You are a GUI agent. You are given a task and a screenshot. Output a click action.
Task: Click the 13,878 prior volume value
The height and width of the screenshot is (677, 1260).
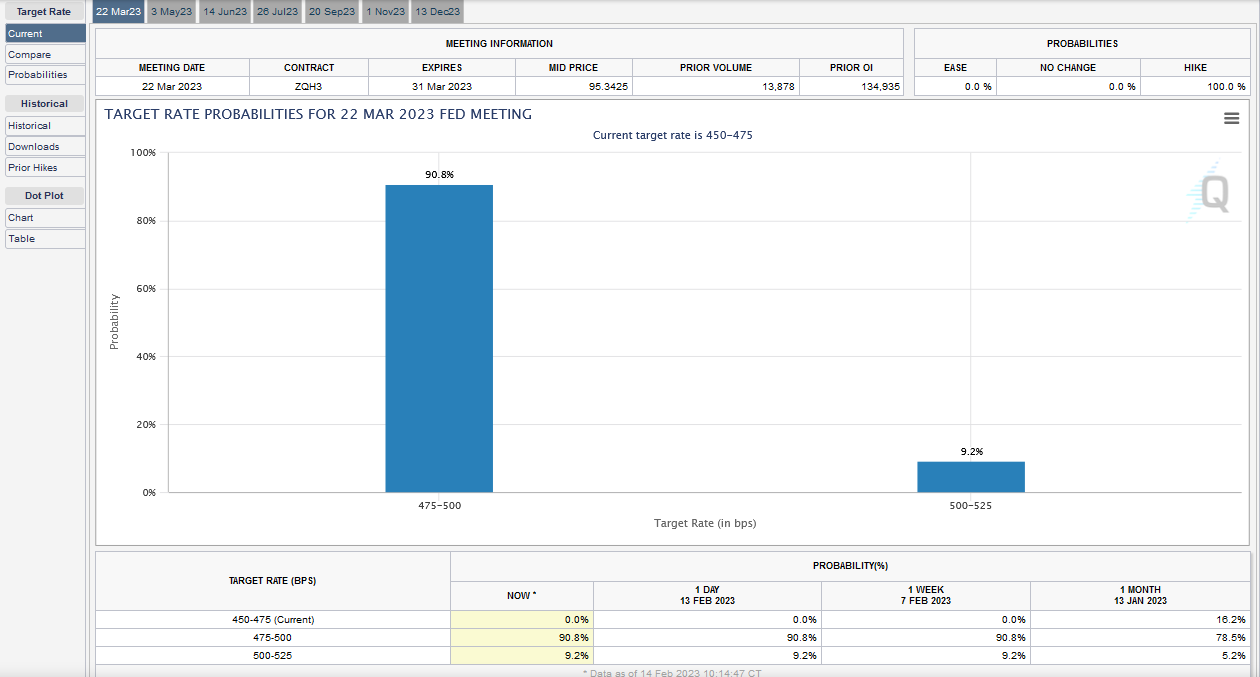778,87
